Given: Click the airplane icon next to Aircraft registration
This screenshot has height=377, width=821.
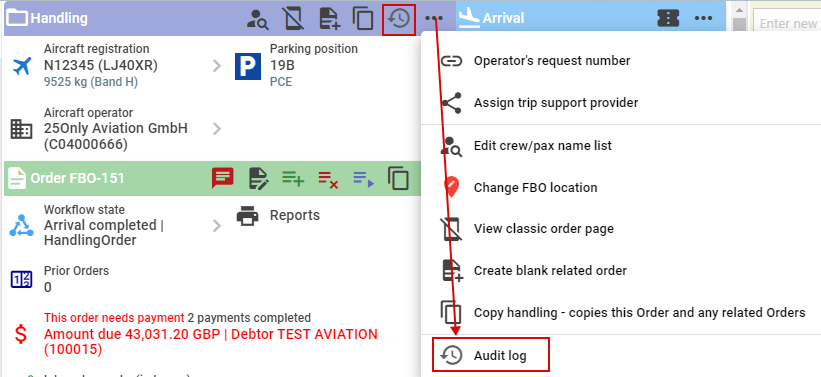Looking at the screenshot, I should (21, 66).
